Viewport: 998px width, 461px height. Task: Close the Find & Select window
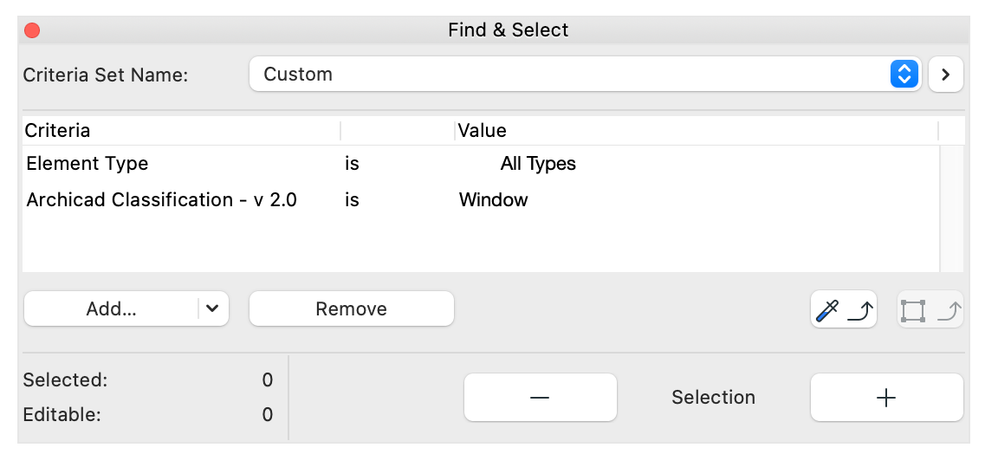(x=32, y=31)
